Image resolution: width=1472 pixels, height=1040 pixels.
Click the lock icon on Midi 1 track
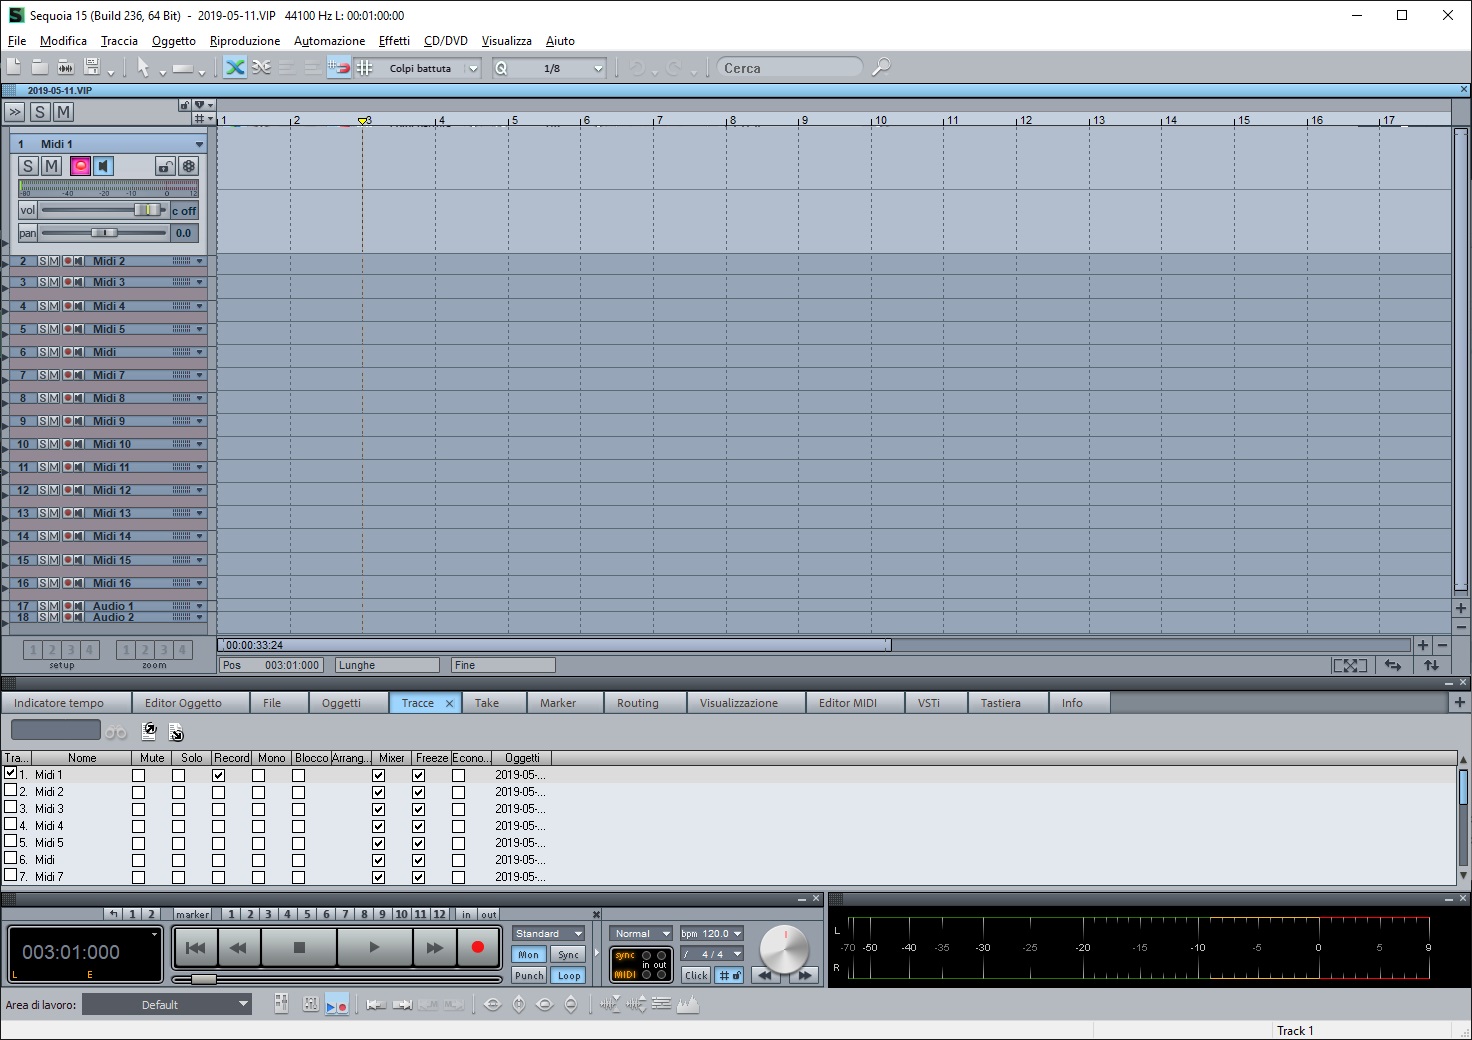point(165,166)
